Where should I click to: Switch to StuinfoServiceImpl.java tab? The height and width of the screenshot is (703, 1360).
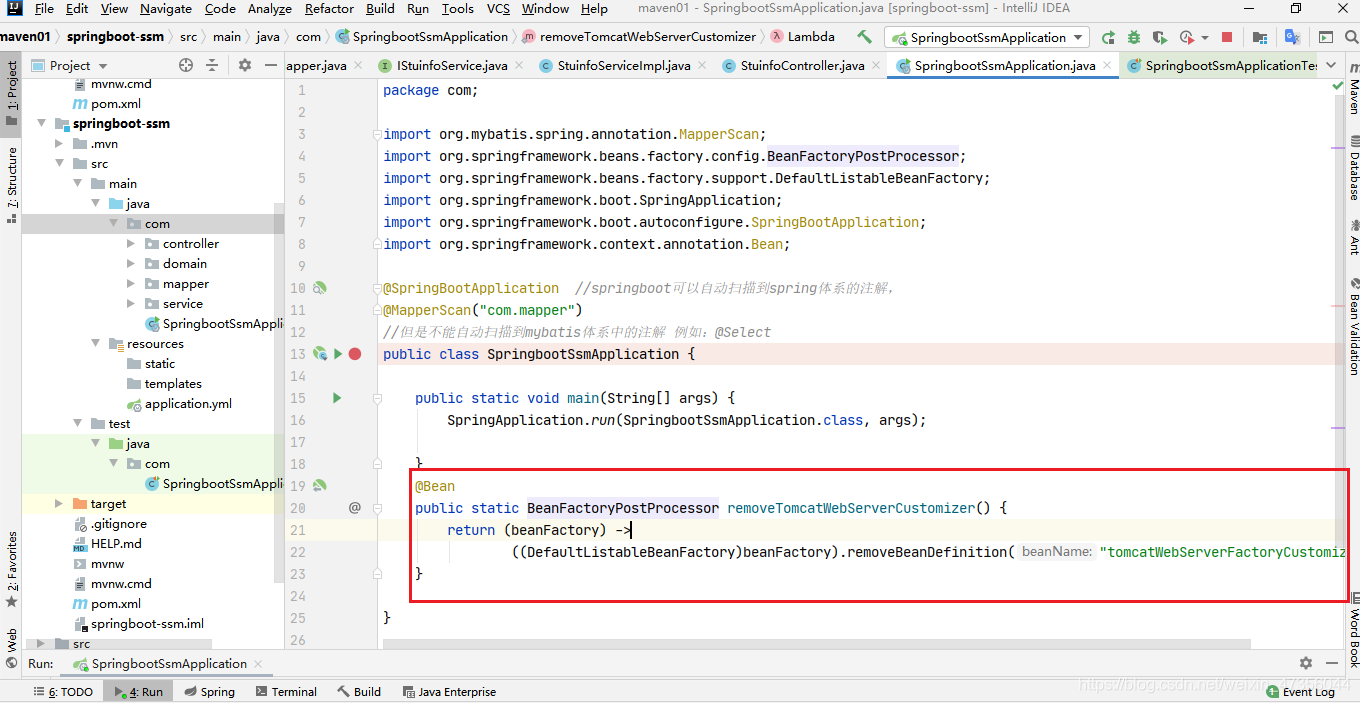pyautogui.click(x=624, y=66)
